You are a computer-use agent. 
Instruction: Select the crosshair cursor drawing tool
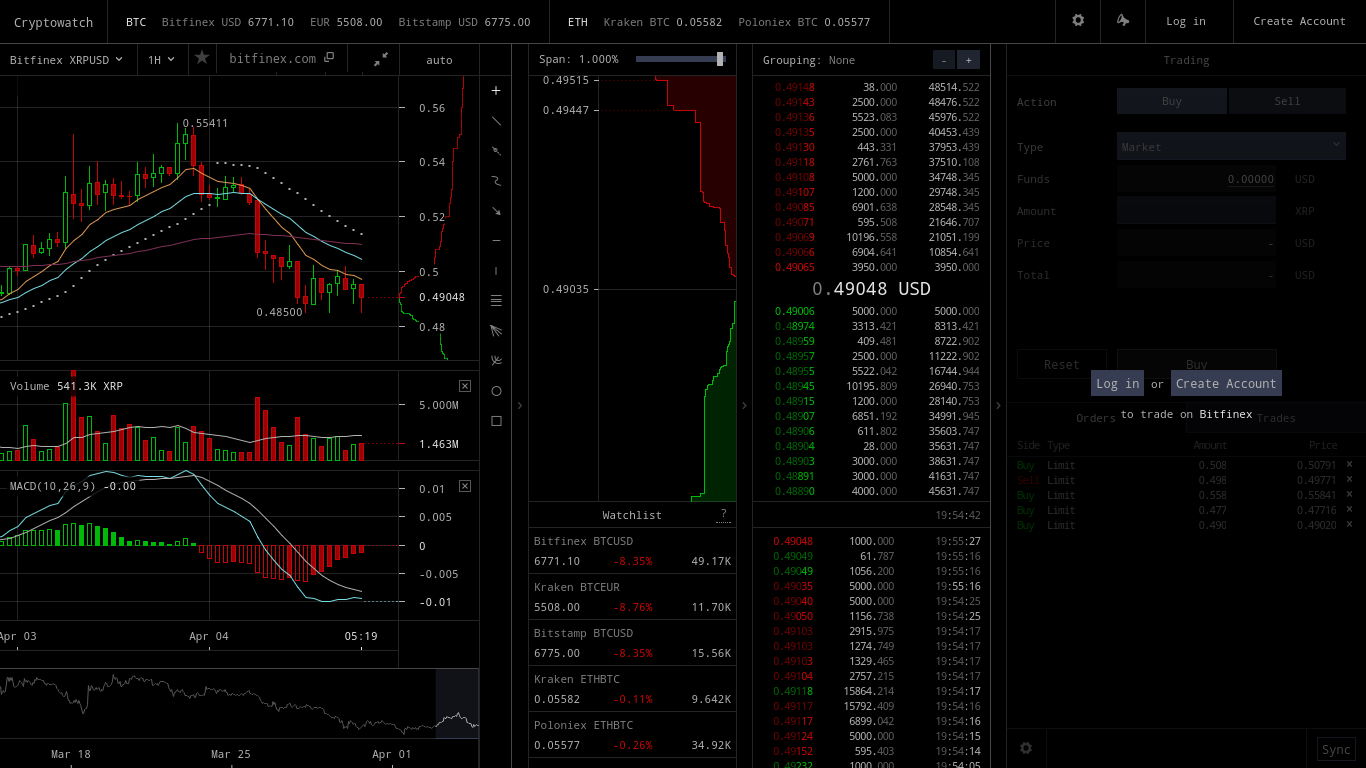click(496, 91)
